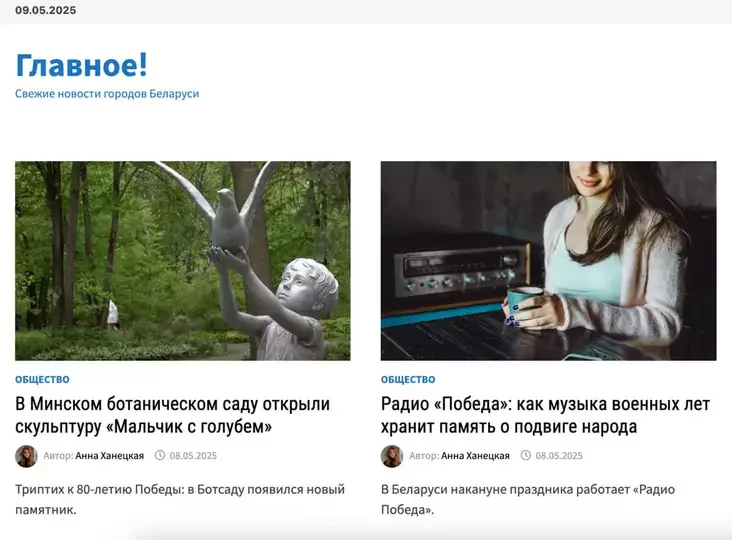
Task: Select "ОБЩЕСТВО" category above the Botanical Garden article
Action: [x=42, y=380]
